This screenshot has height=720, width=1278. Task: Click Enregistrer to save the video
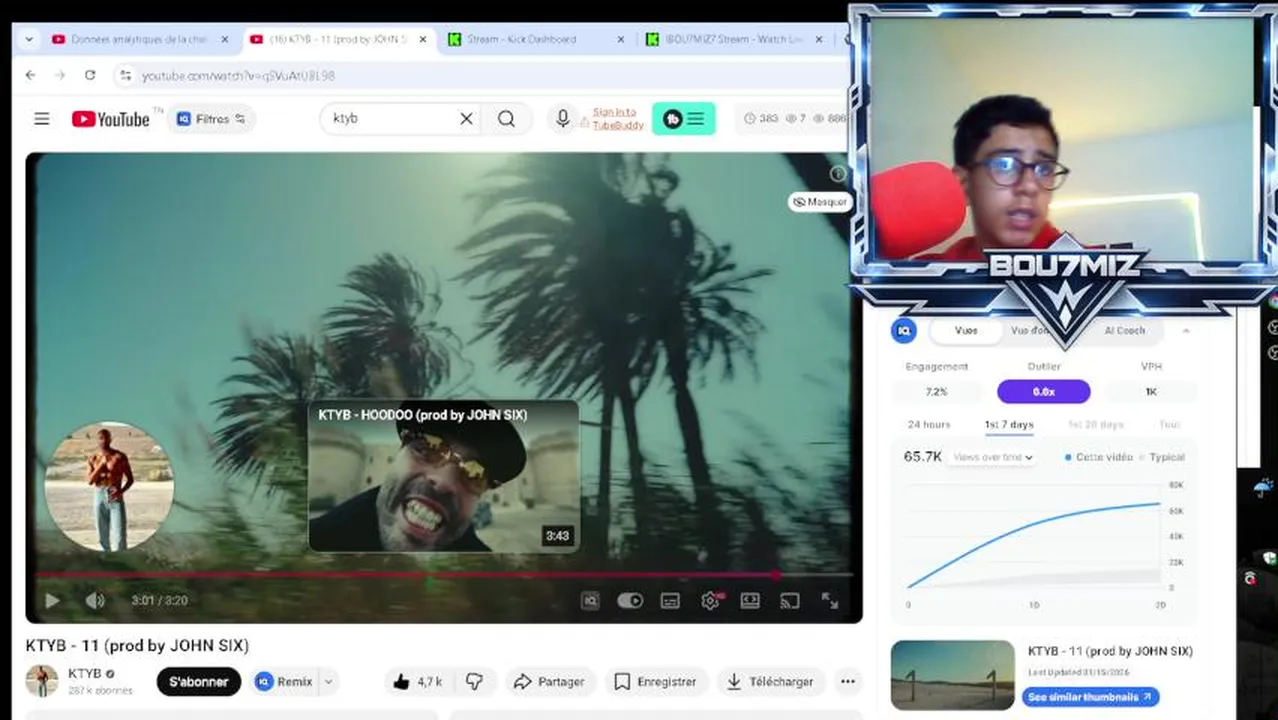click(655, 682)
